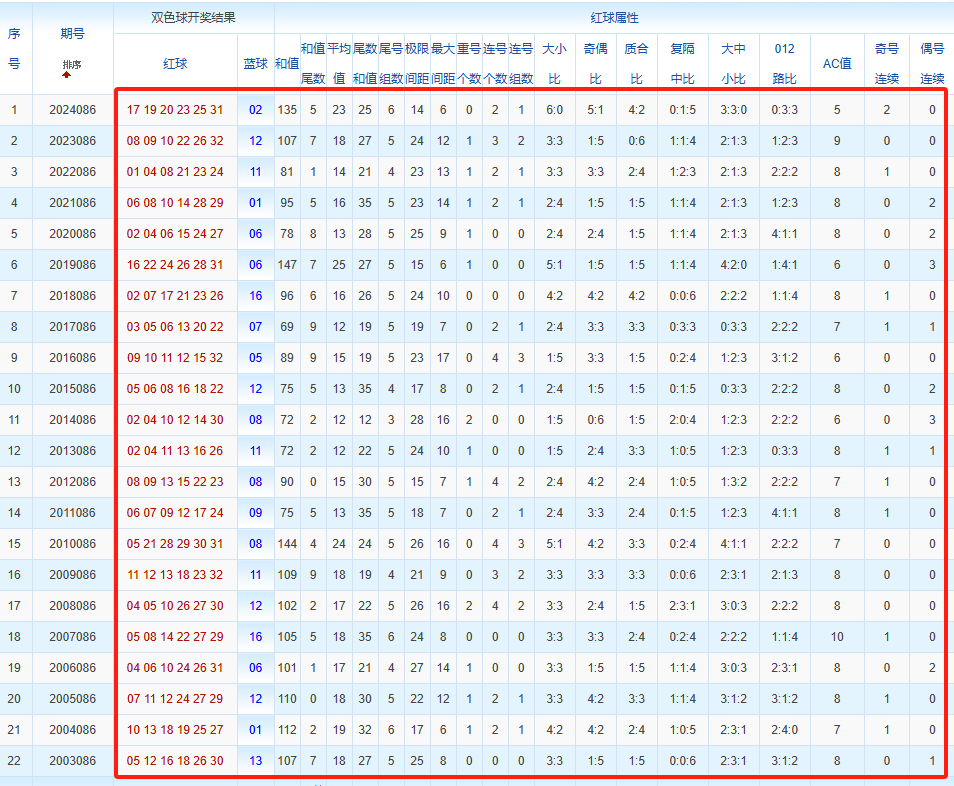Image resolution: width=954 pixels, height=786 pixels.
Task: Click the 序号 column header
Action: pos(14,49)
